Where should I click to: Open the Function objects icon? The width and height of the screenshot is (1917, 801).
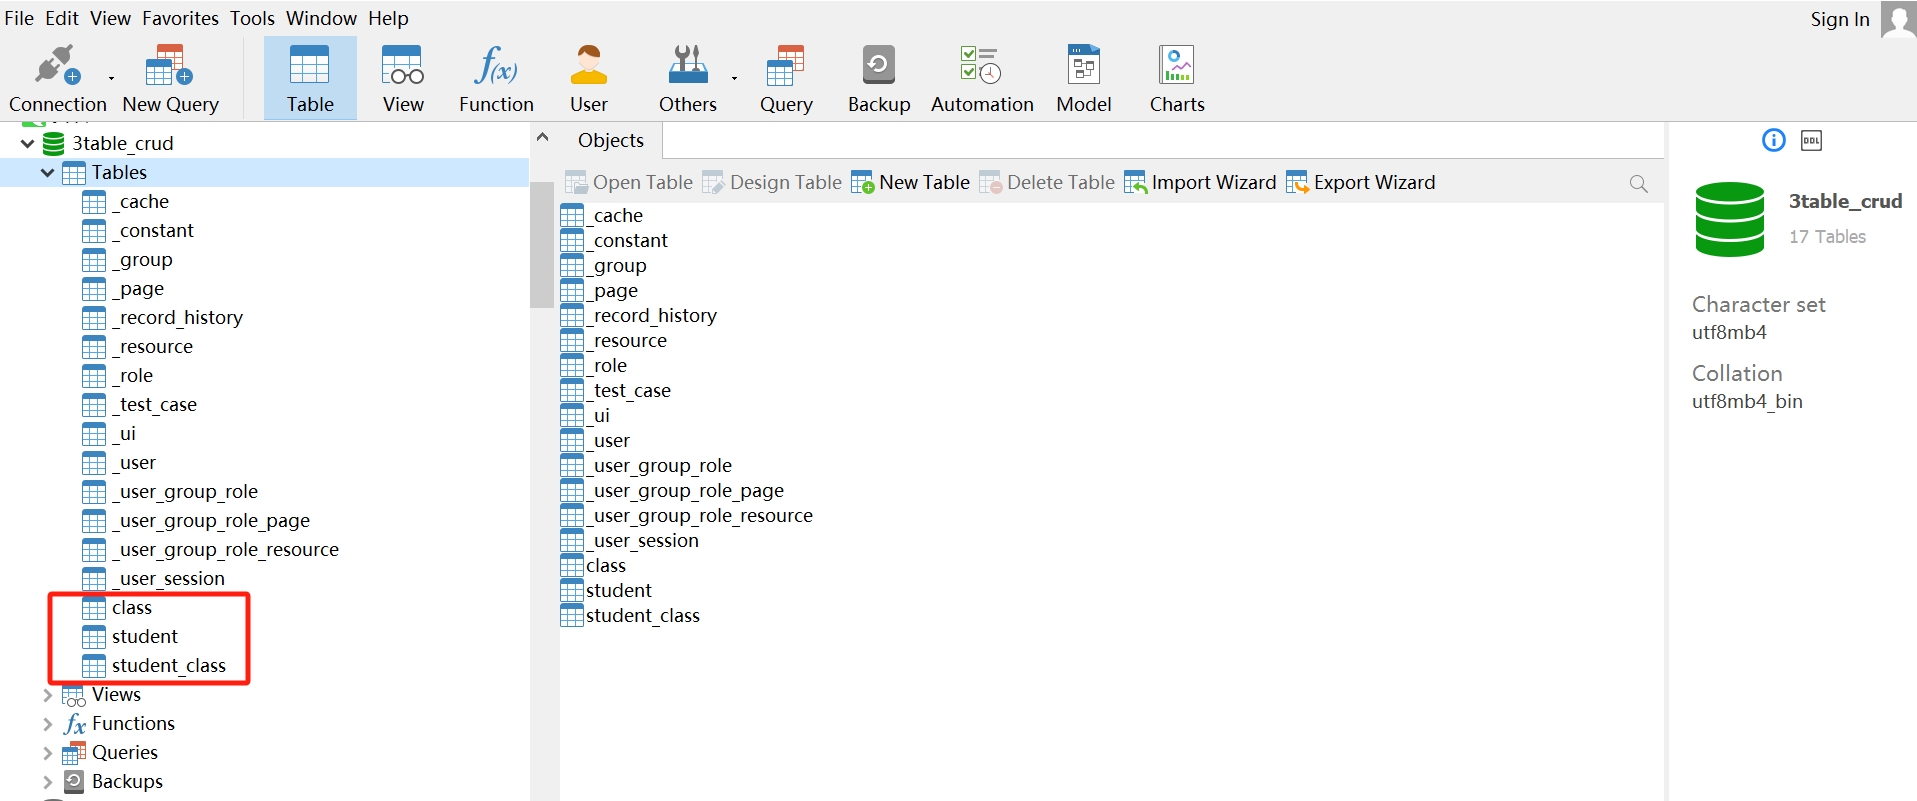(x=496, y=66)
